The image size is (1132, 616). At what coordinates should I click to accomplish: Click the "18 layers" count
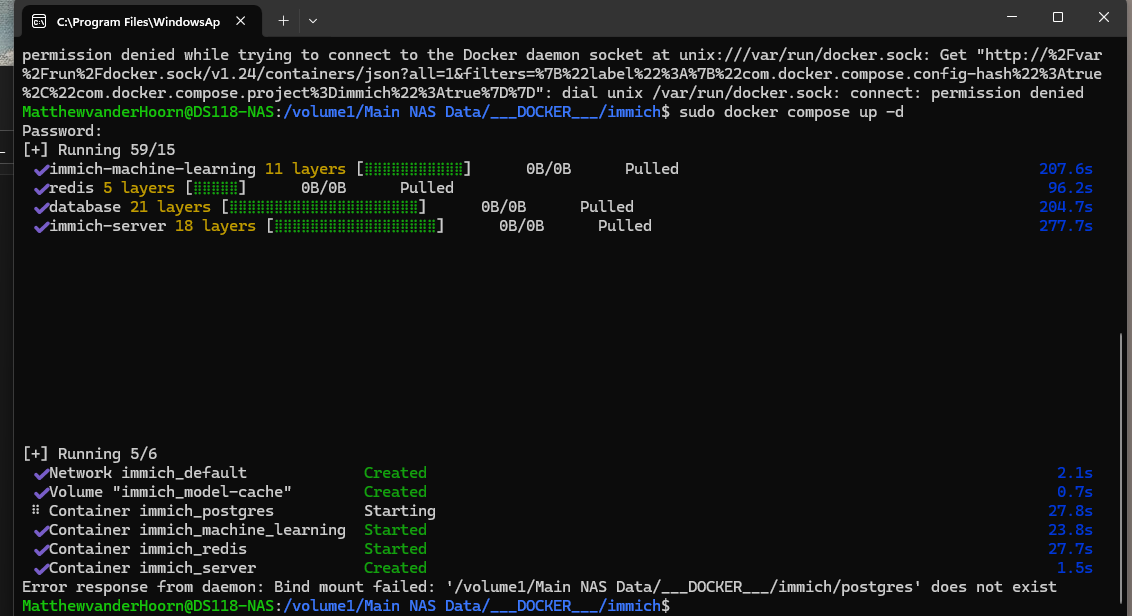[215, 226]
